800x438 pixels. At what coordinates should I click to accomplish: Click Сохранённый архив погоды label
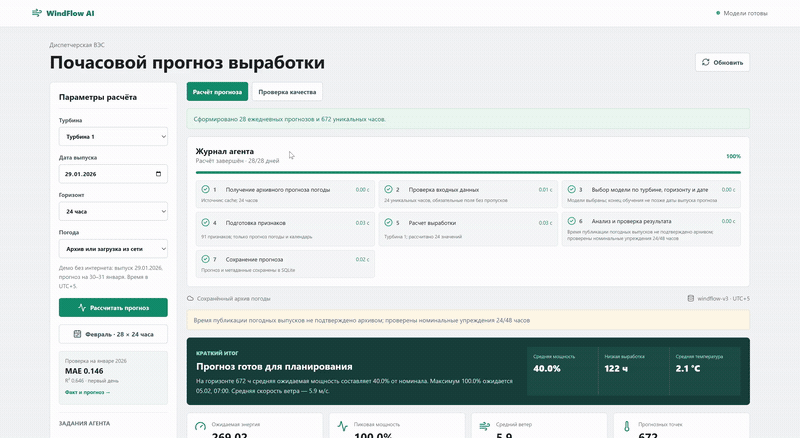point(234,298)
